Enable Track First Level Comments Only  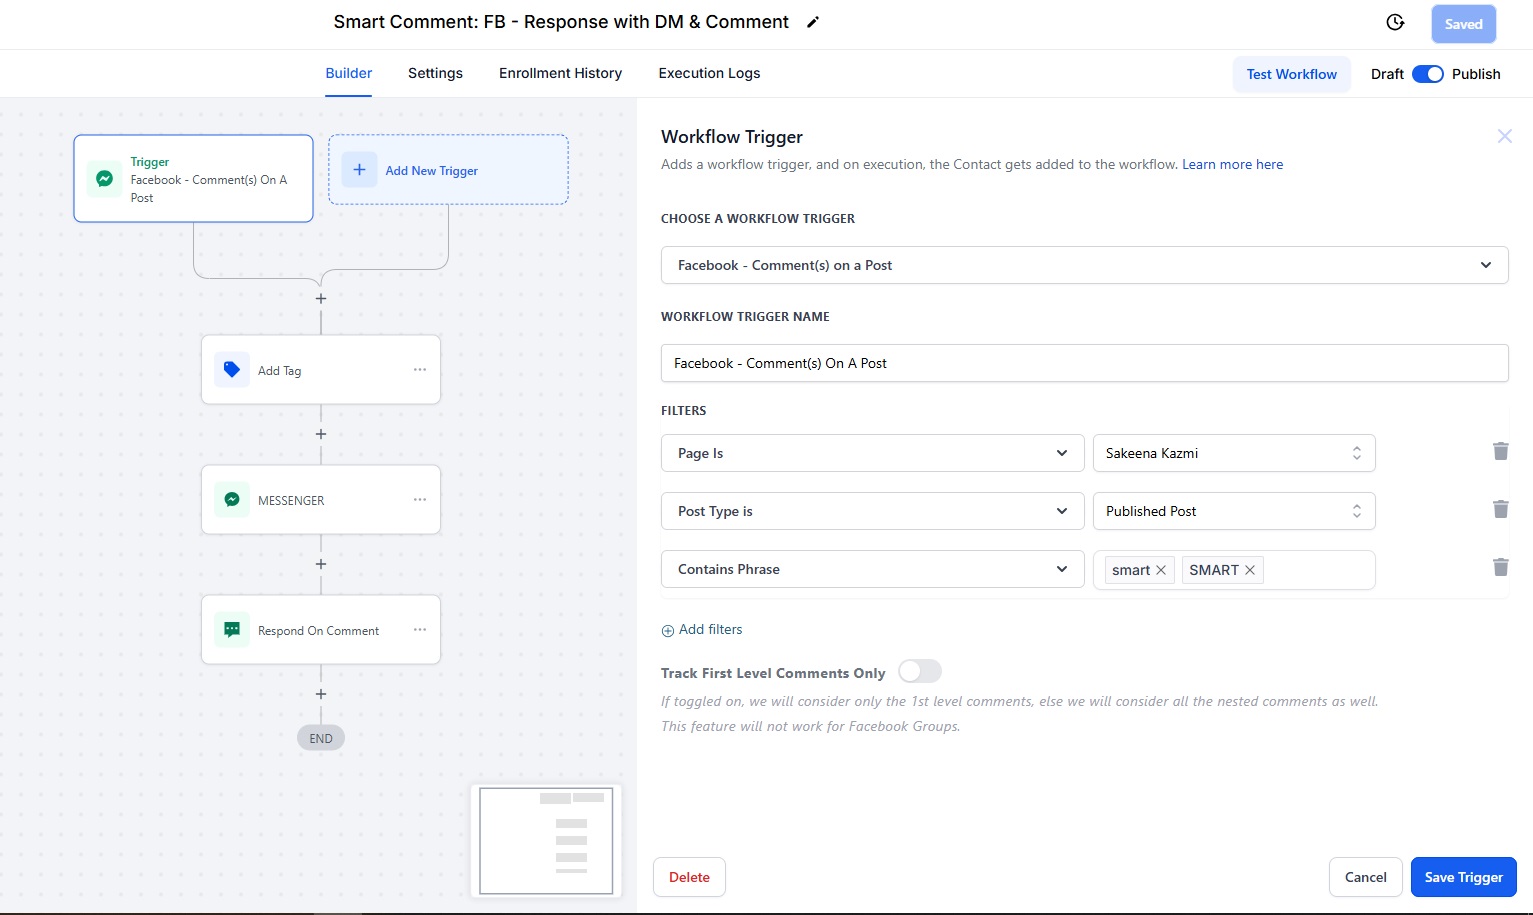(x=919, y=672)
